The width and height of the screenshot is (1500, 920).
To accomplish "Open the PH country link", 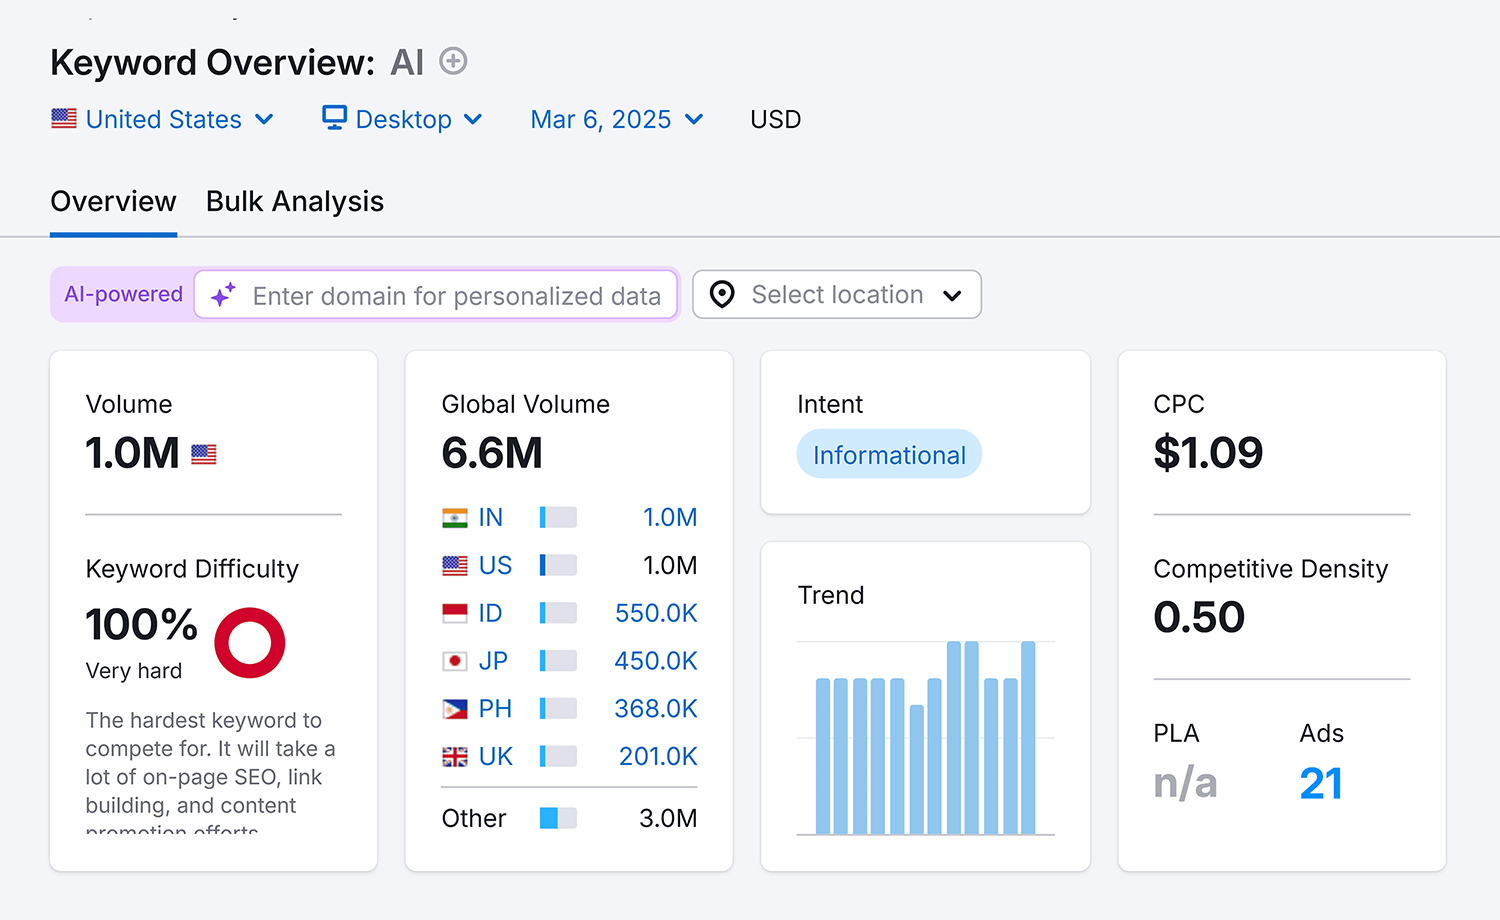I will (x=495, y=709).
